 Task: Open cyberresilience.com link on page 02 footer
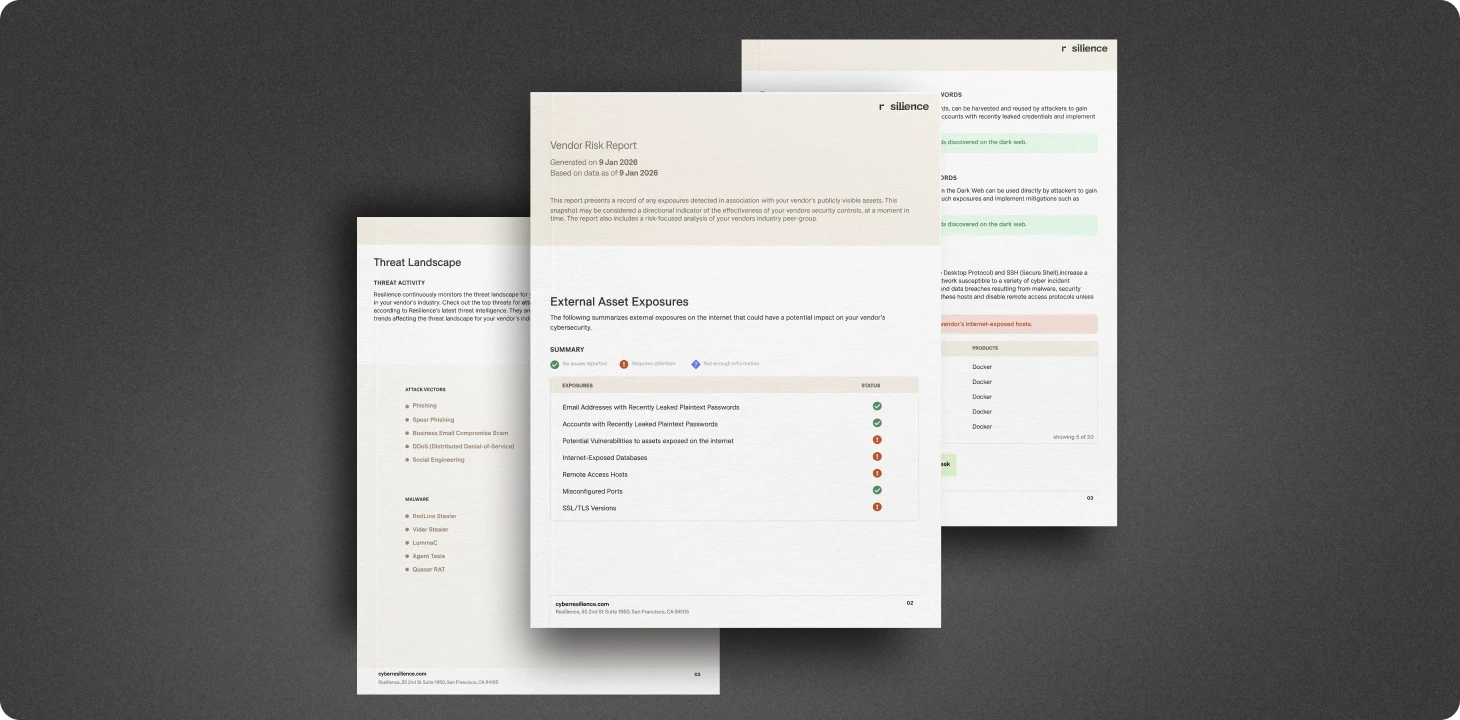pos(582,604)
